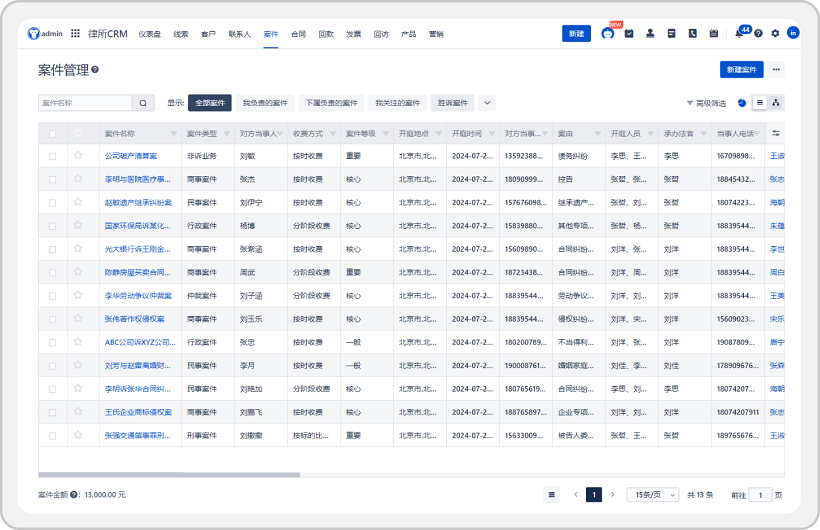Check the 李华劳动争议仲裁案 row checkbox
The width and height of the screenshot is (820, 530).
[52, 296]
